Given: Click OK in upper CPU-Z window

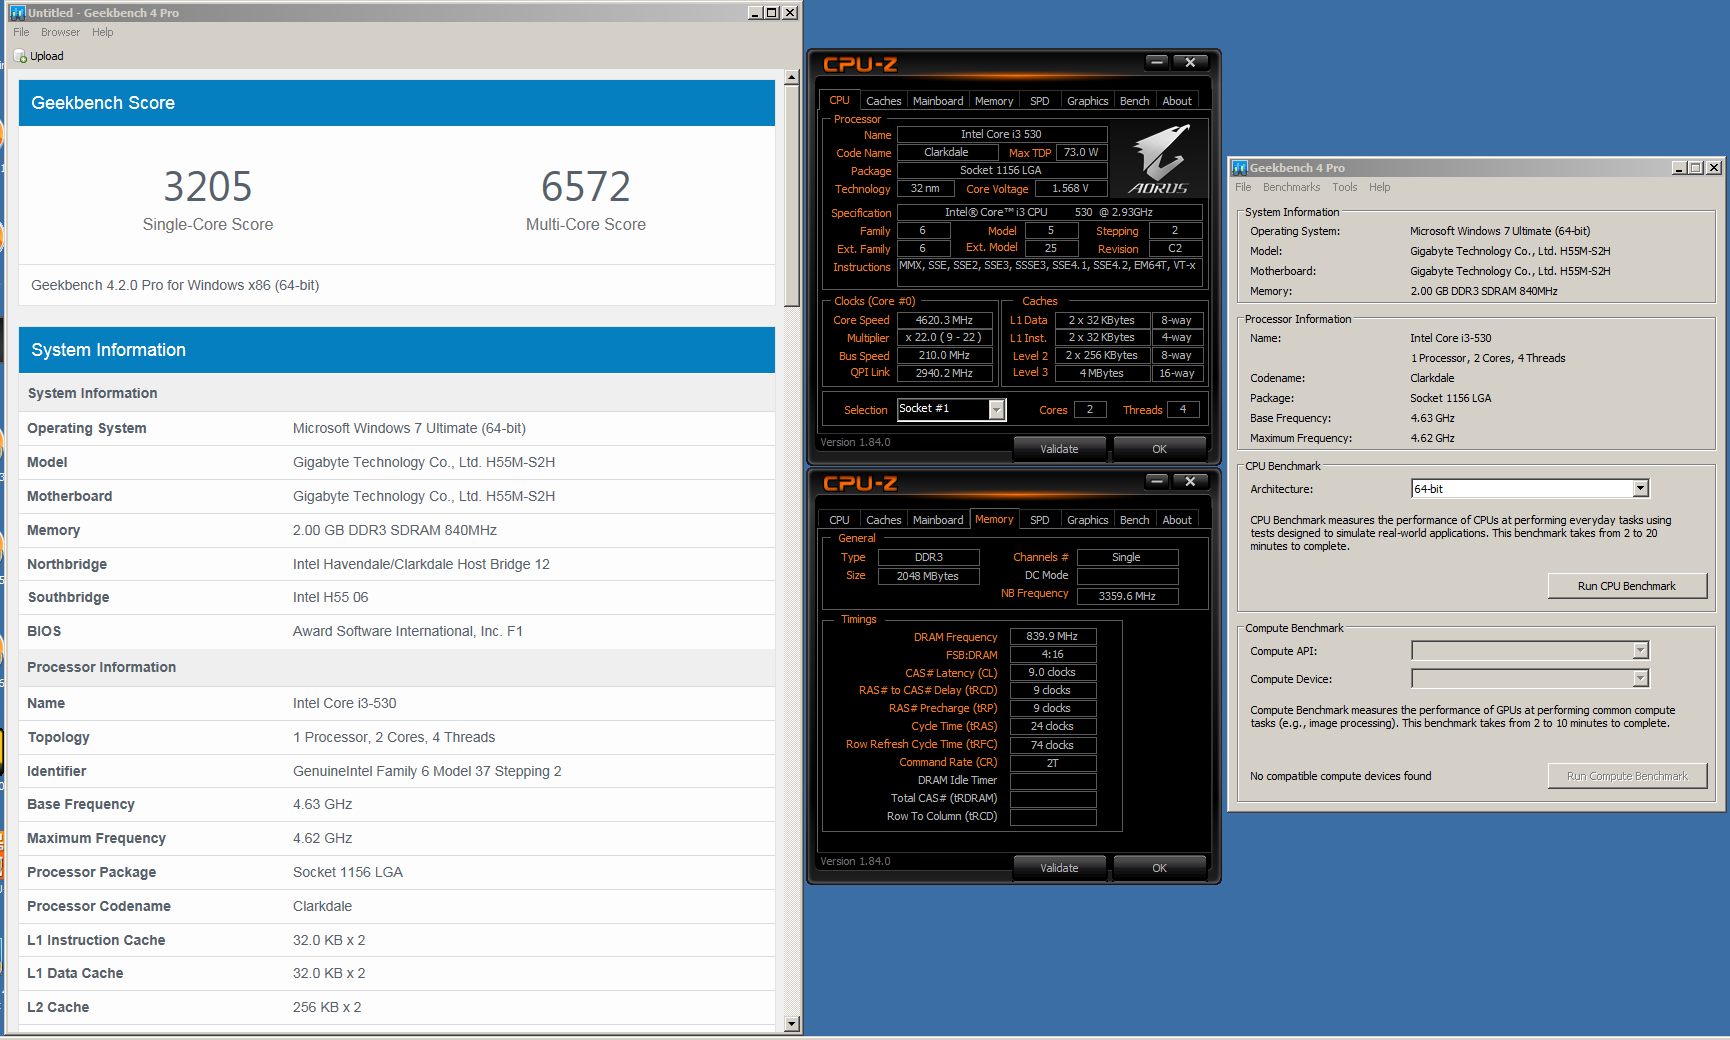Looking at the screenshot, I should tap(1159, 449).
